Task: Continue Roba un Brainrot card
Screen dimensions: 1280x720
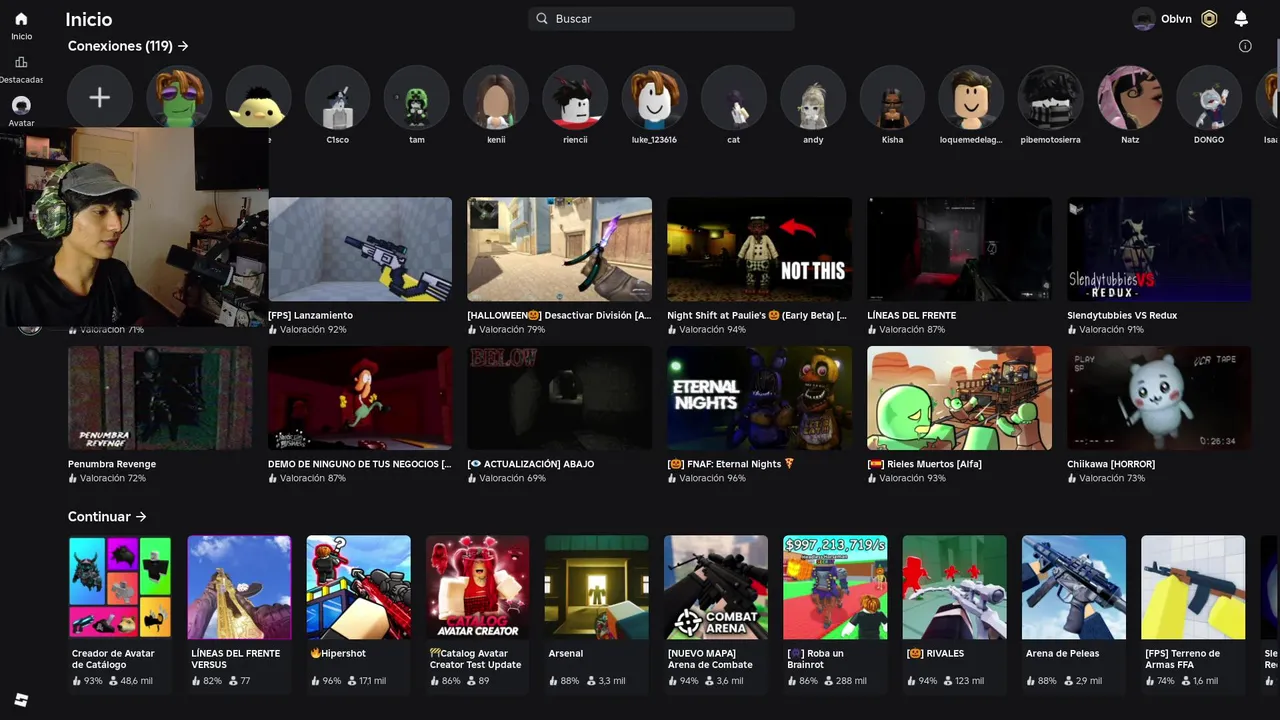Action: click(x=835, y=615)
